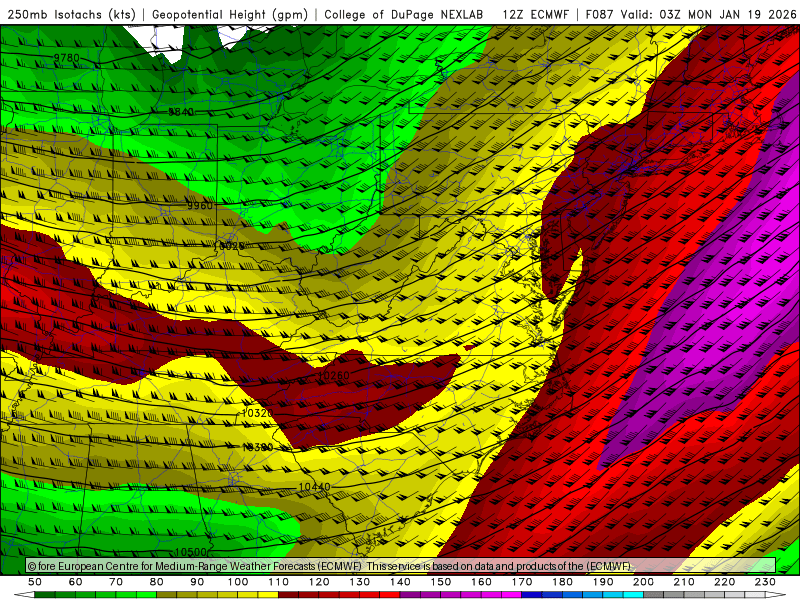Click the 190 knot legend value
The image size is (800, 600).
pos(603,582)
